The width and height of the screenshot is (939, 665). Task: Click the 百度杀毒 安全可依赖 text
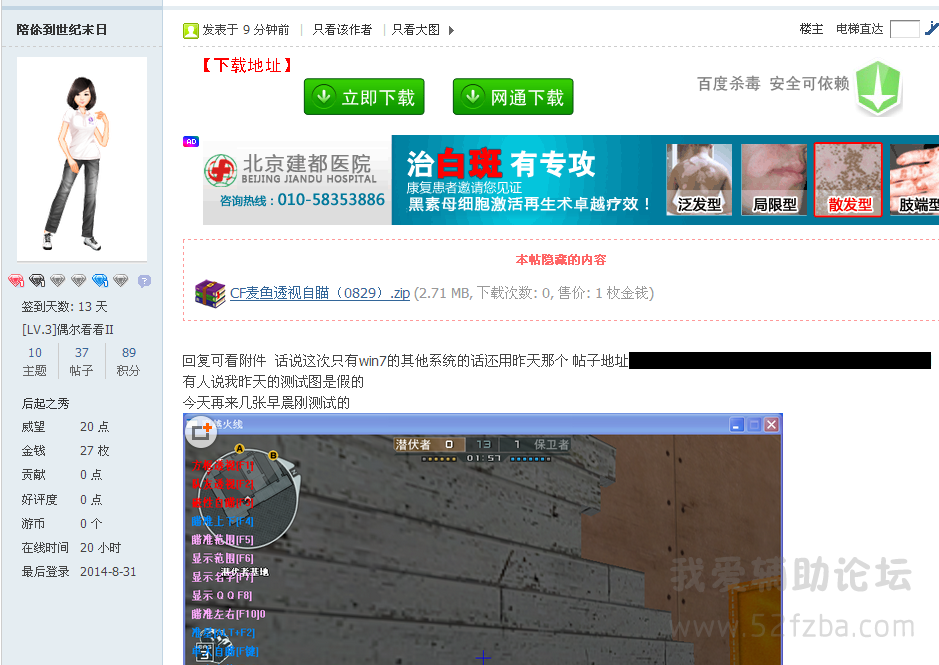click(773, 83)
